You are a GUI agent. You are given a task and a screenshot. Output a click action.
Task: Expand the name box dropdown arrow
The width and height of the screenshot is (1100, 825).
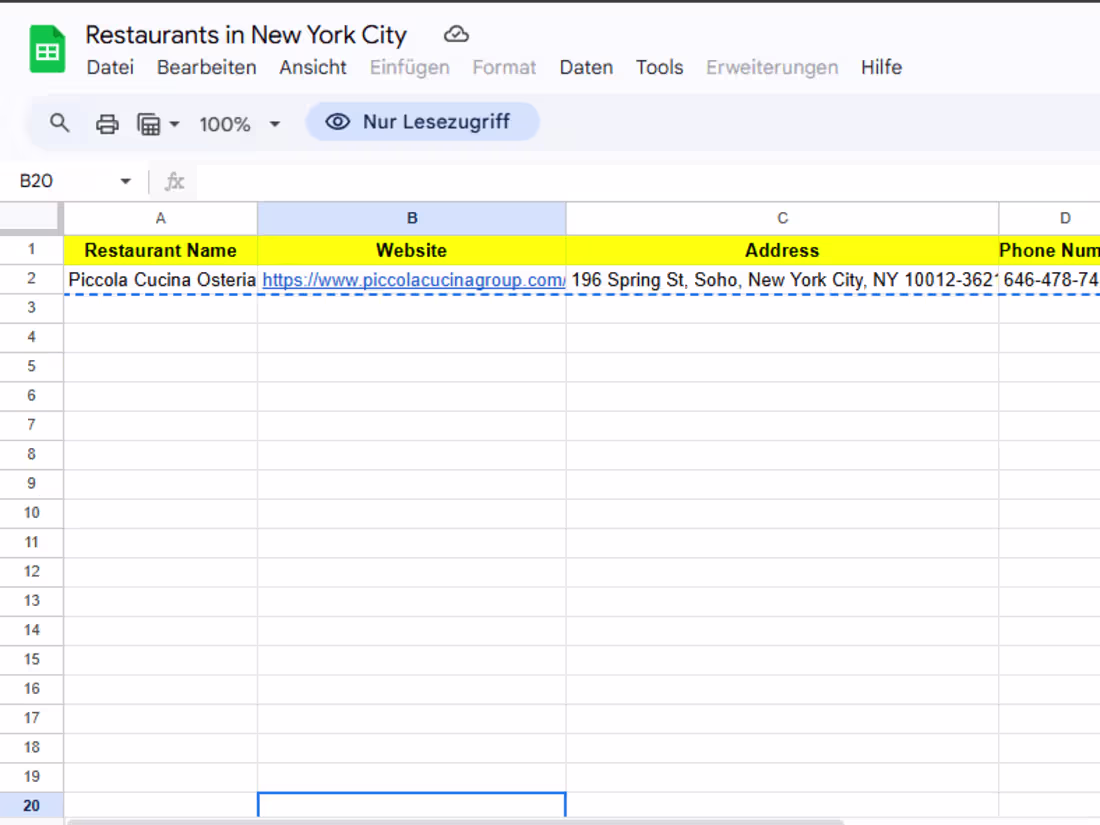point(126,181)
